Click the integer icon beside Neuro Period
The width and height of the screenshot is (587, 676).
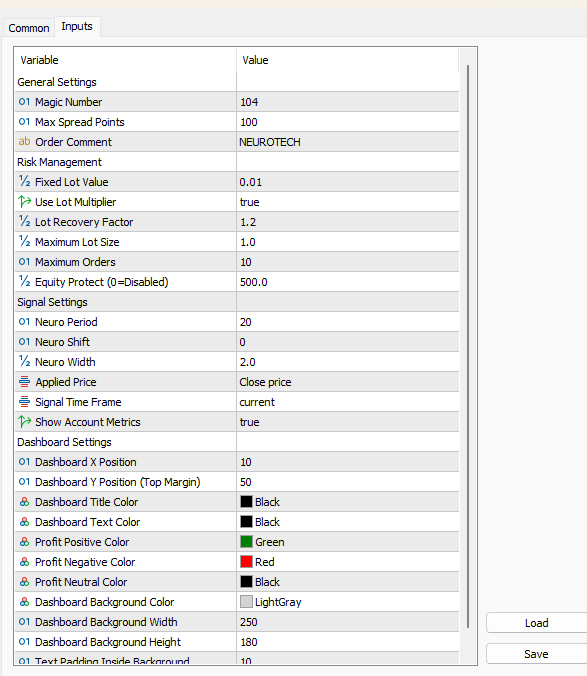pos(25,322)
